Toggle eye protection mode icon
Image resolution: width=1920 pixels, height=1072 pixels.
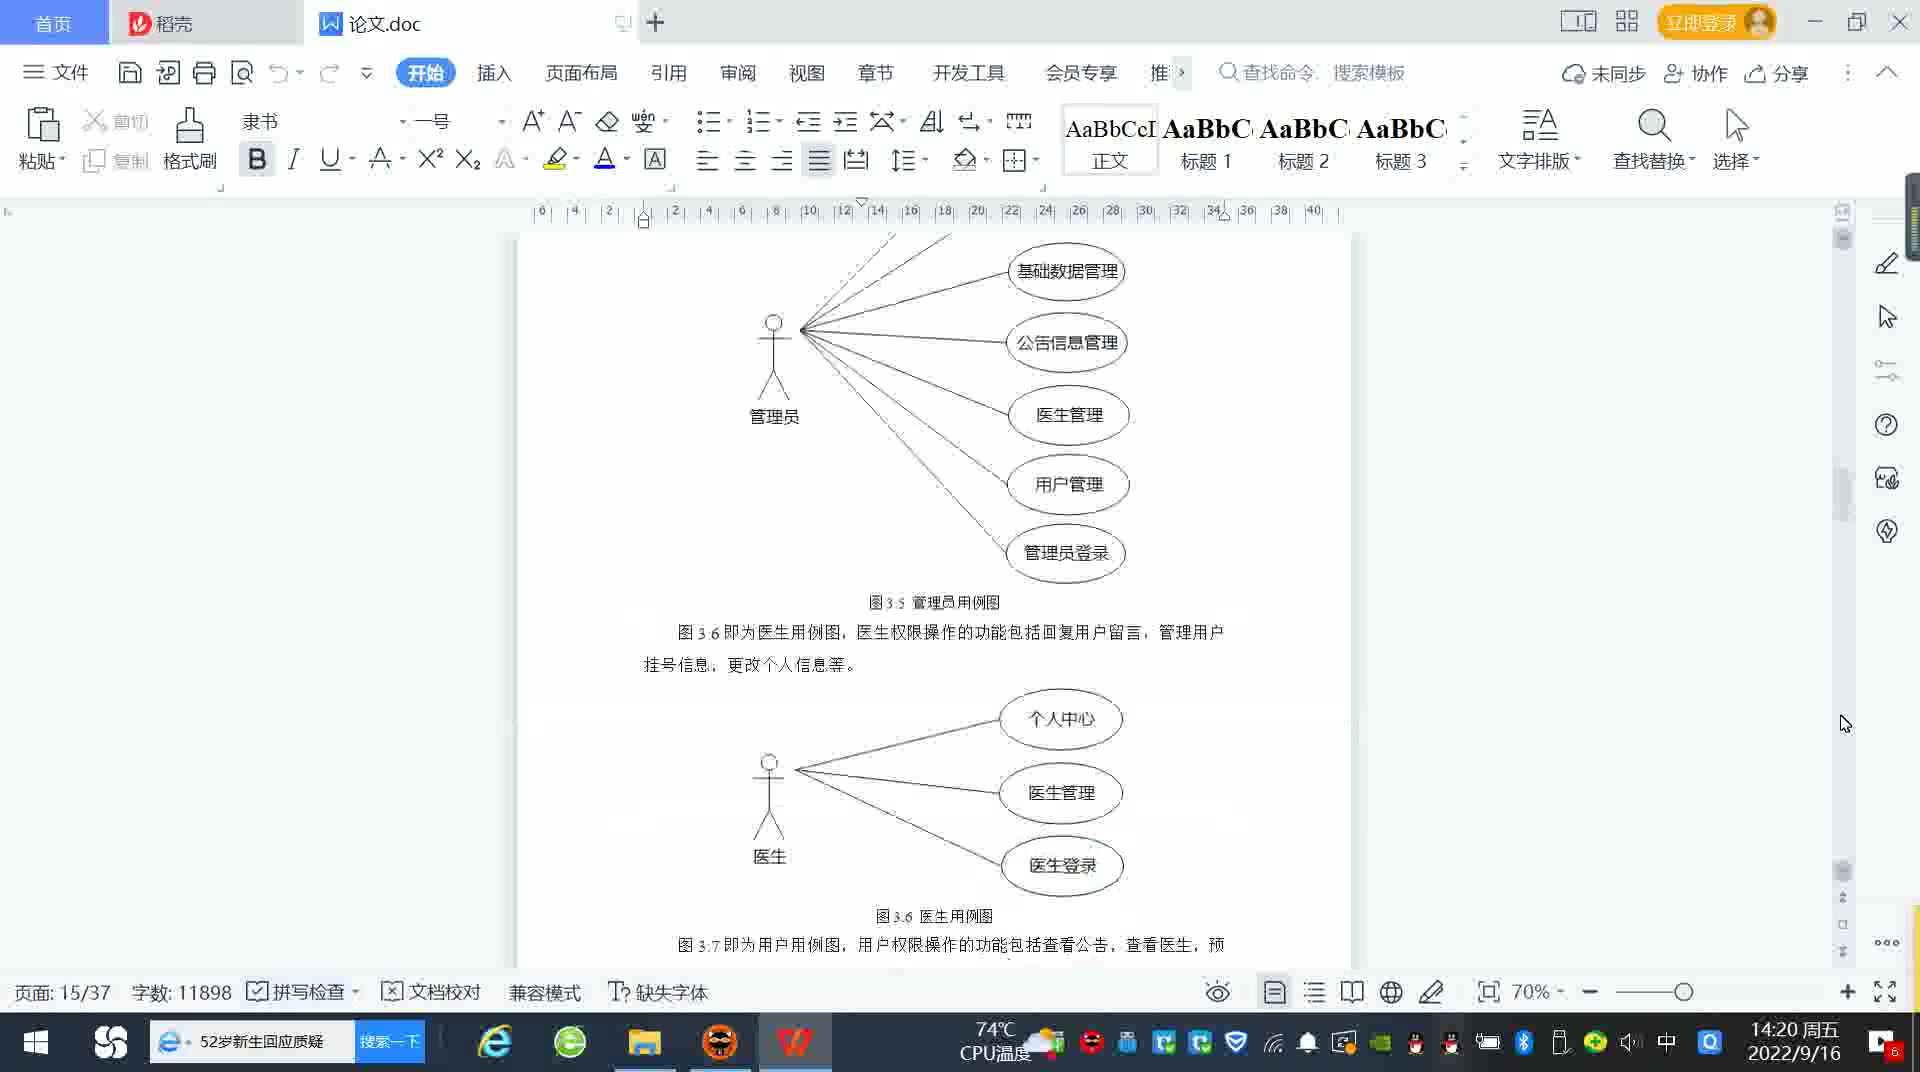[1217, 992]
